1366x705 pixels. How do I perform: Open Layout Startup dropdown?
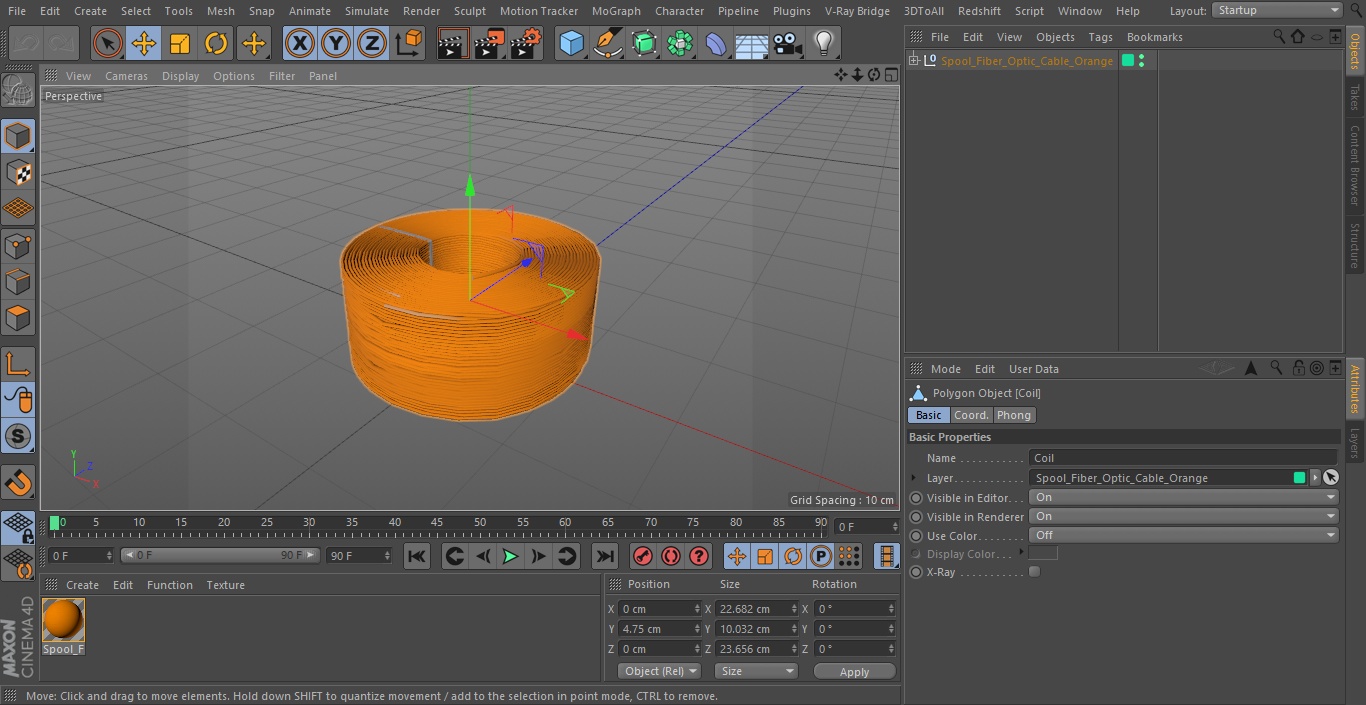1278,10
